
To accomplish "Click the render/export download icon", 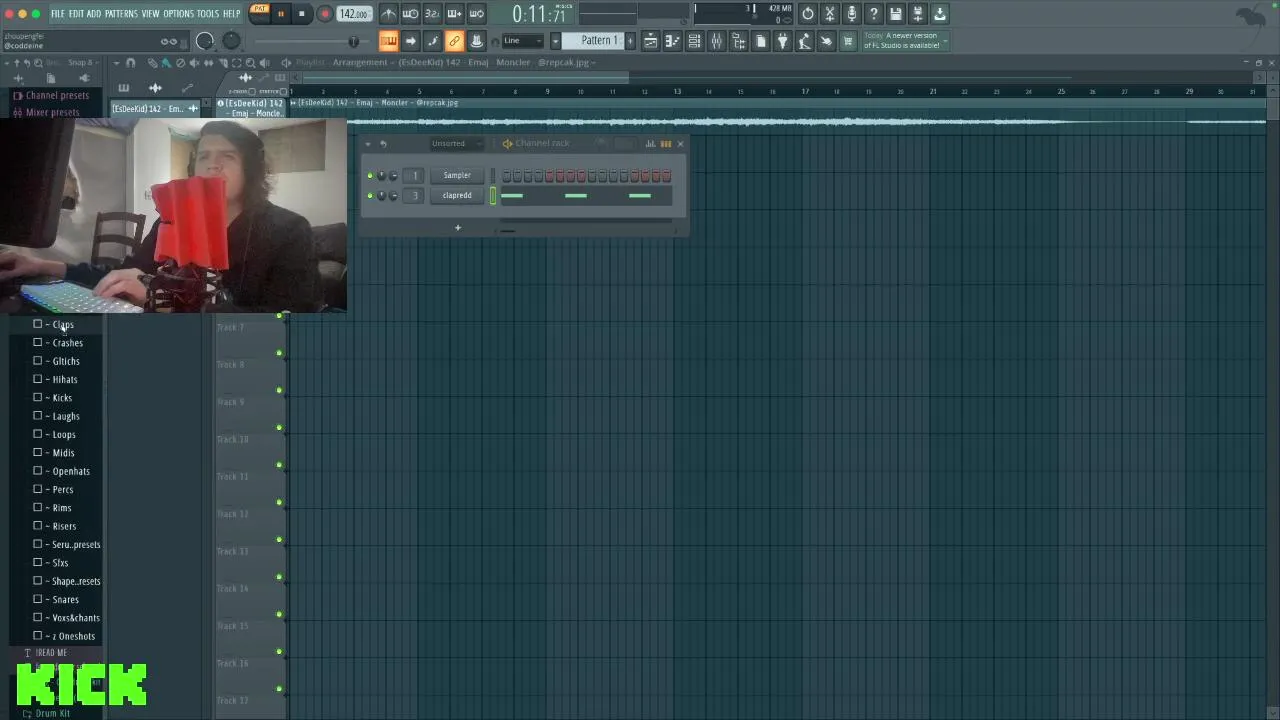I will coord(940,14).
